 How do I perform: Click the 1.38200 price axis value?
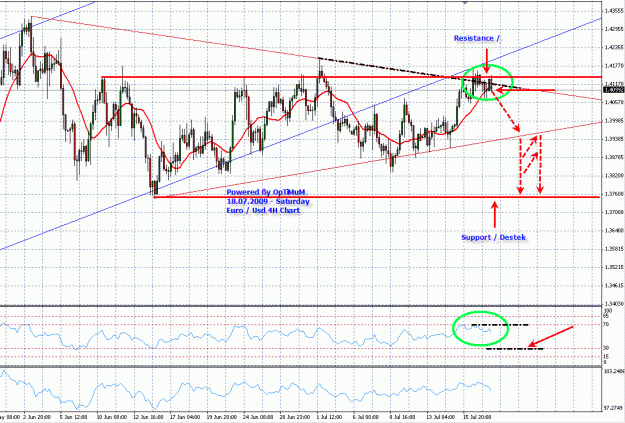[x=614, y=175]
